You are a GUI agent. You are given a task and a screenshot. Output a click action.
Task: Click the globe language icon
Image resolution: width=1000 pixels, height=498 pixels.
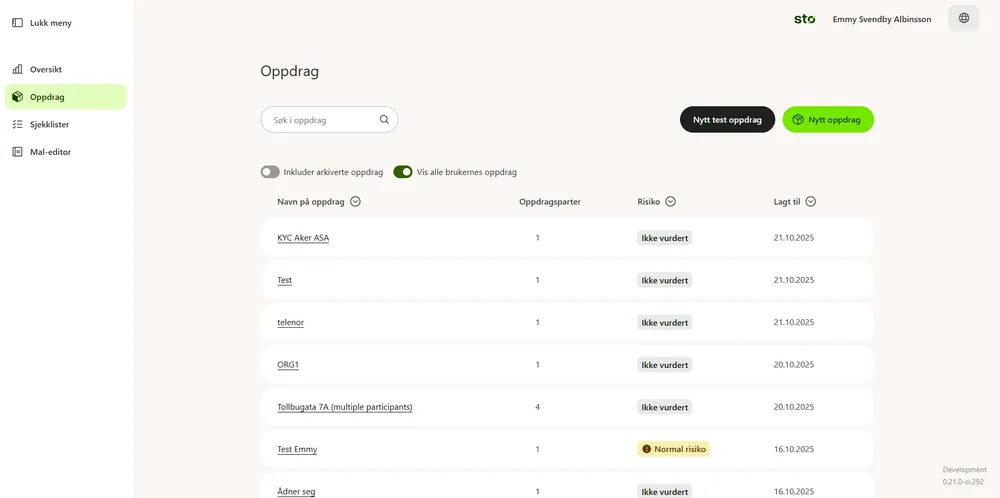tap(964, 18)
